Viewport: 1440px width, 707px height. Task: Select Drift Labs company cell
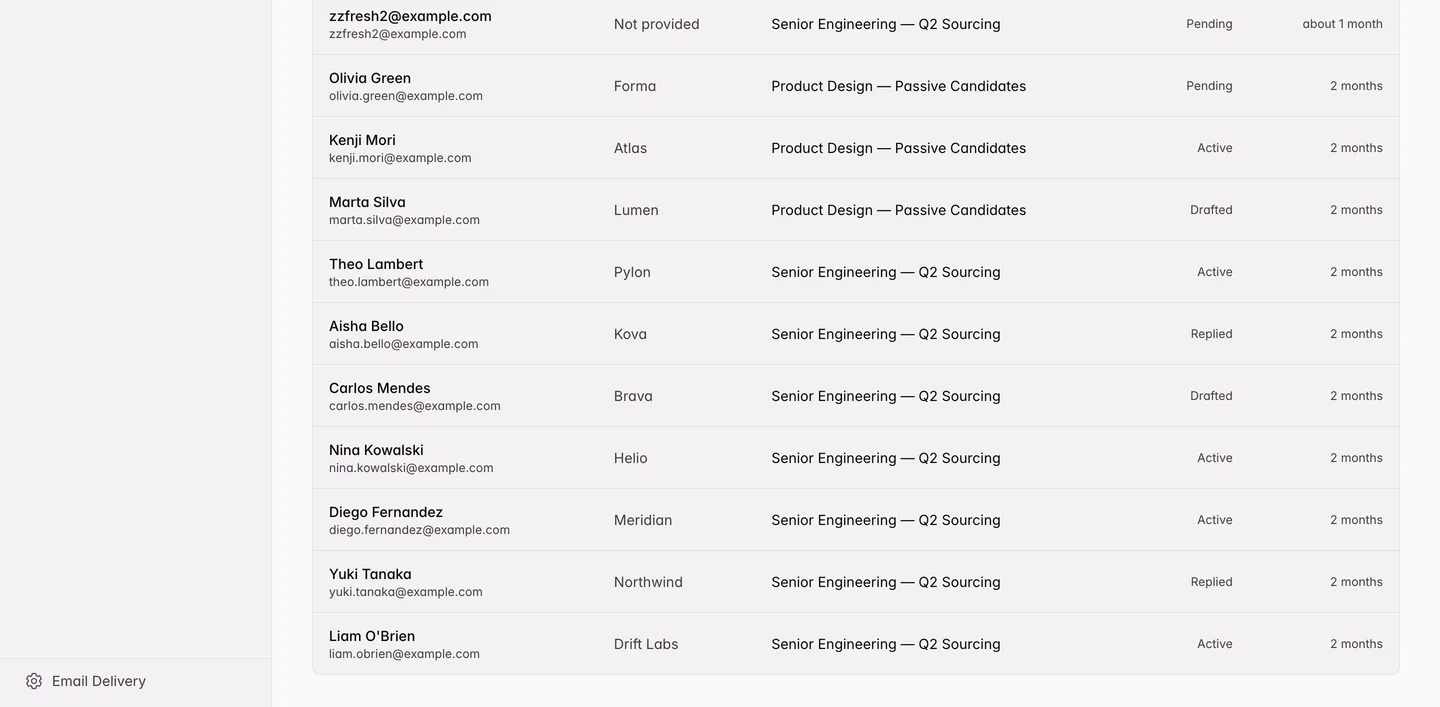coord(646,644)
